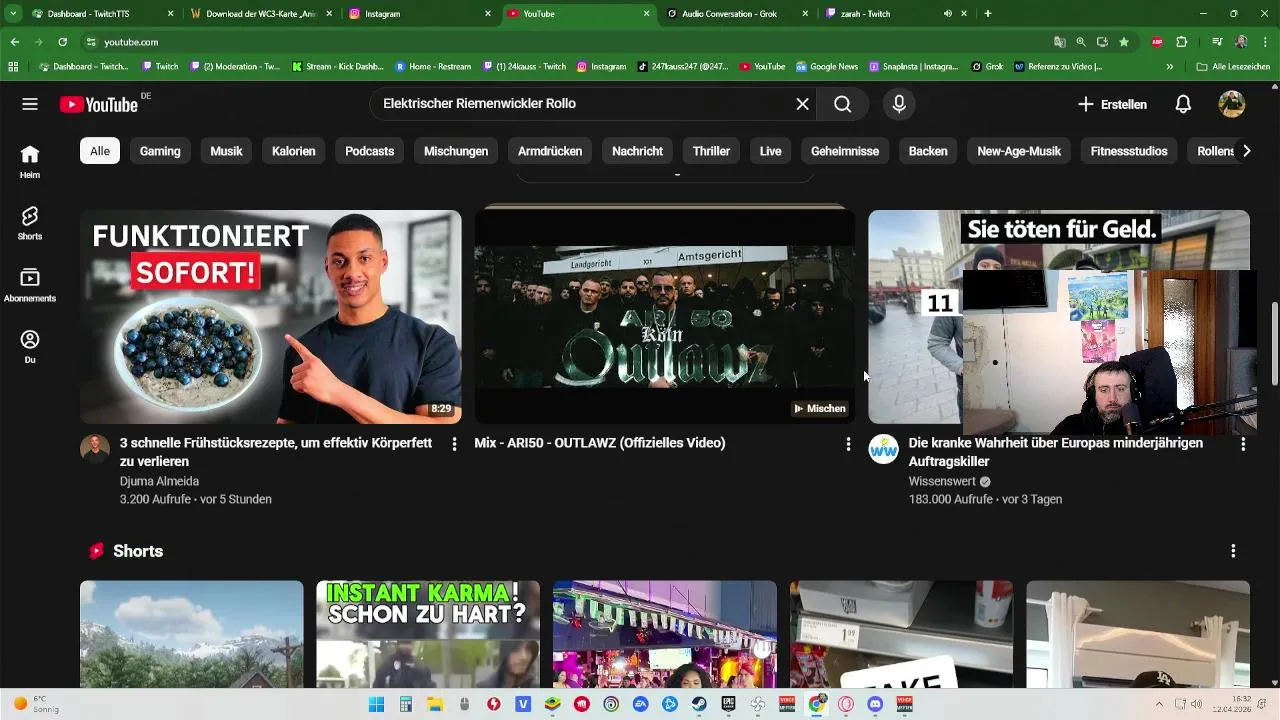Click the YouTube logo
Image resolution: width=1280 pixels, height=720 pixels.
click(99, 104)
